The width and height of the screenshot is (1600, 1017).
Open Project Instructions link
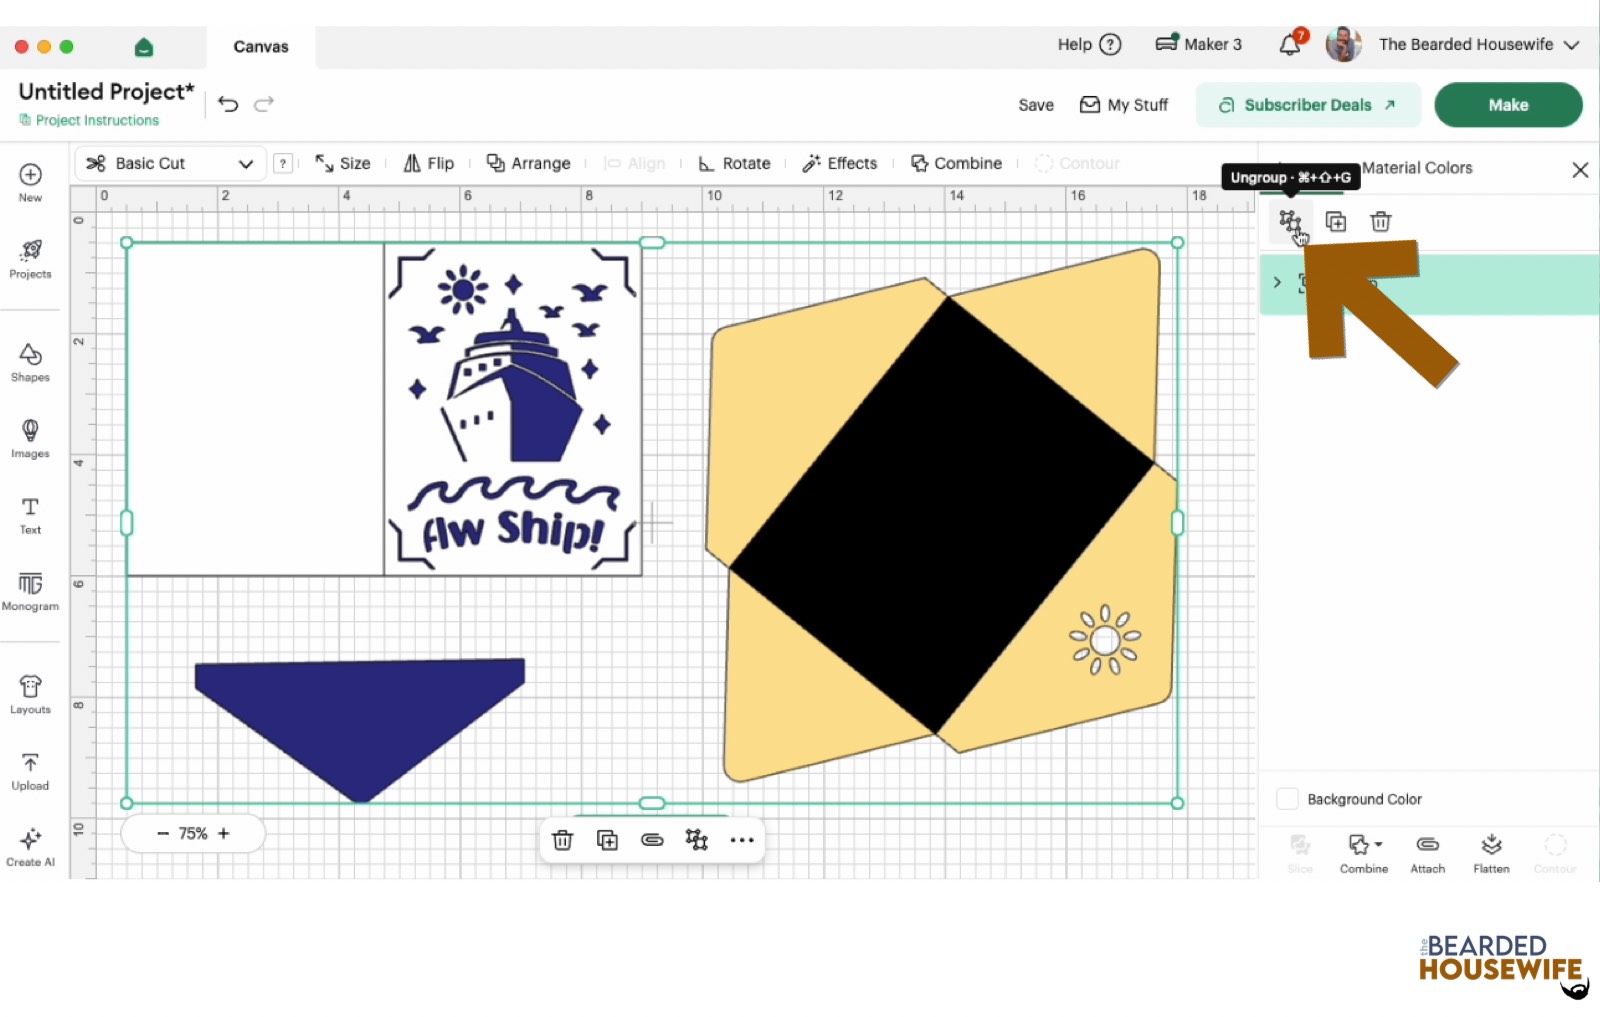click(89, 120)
